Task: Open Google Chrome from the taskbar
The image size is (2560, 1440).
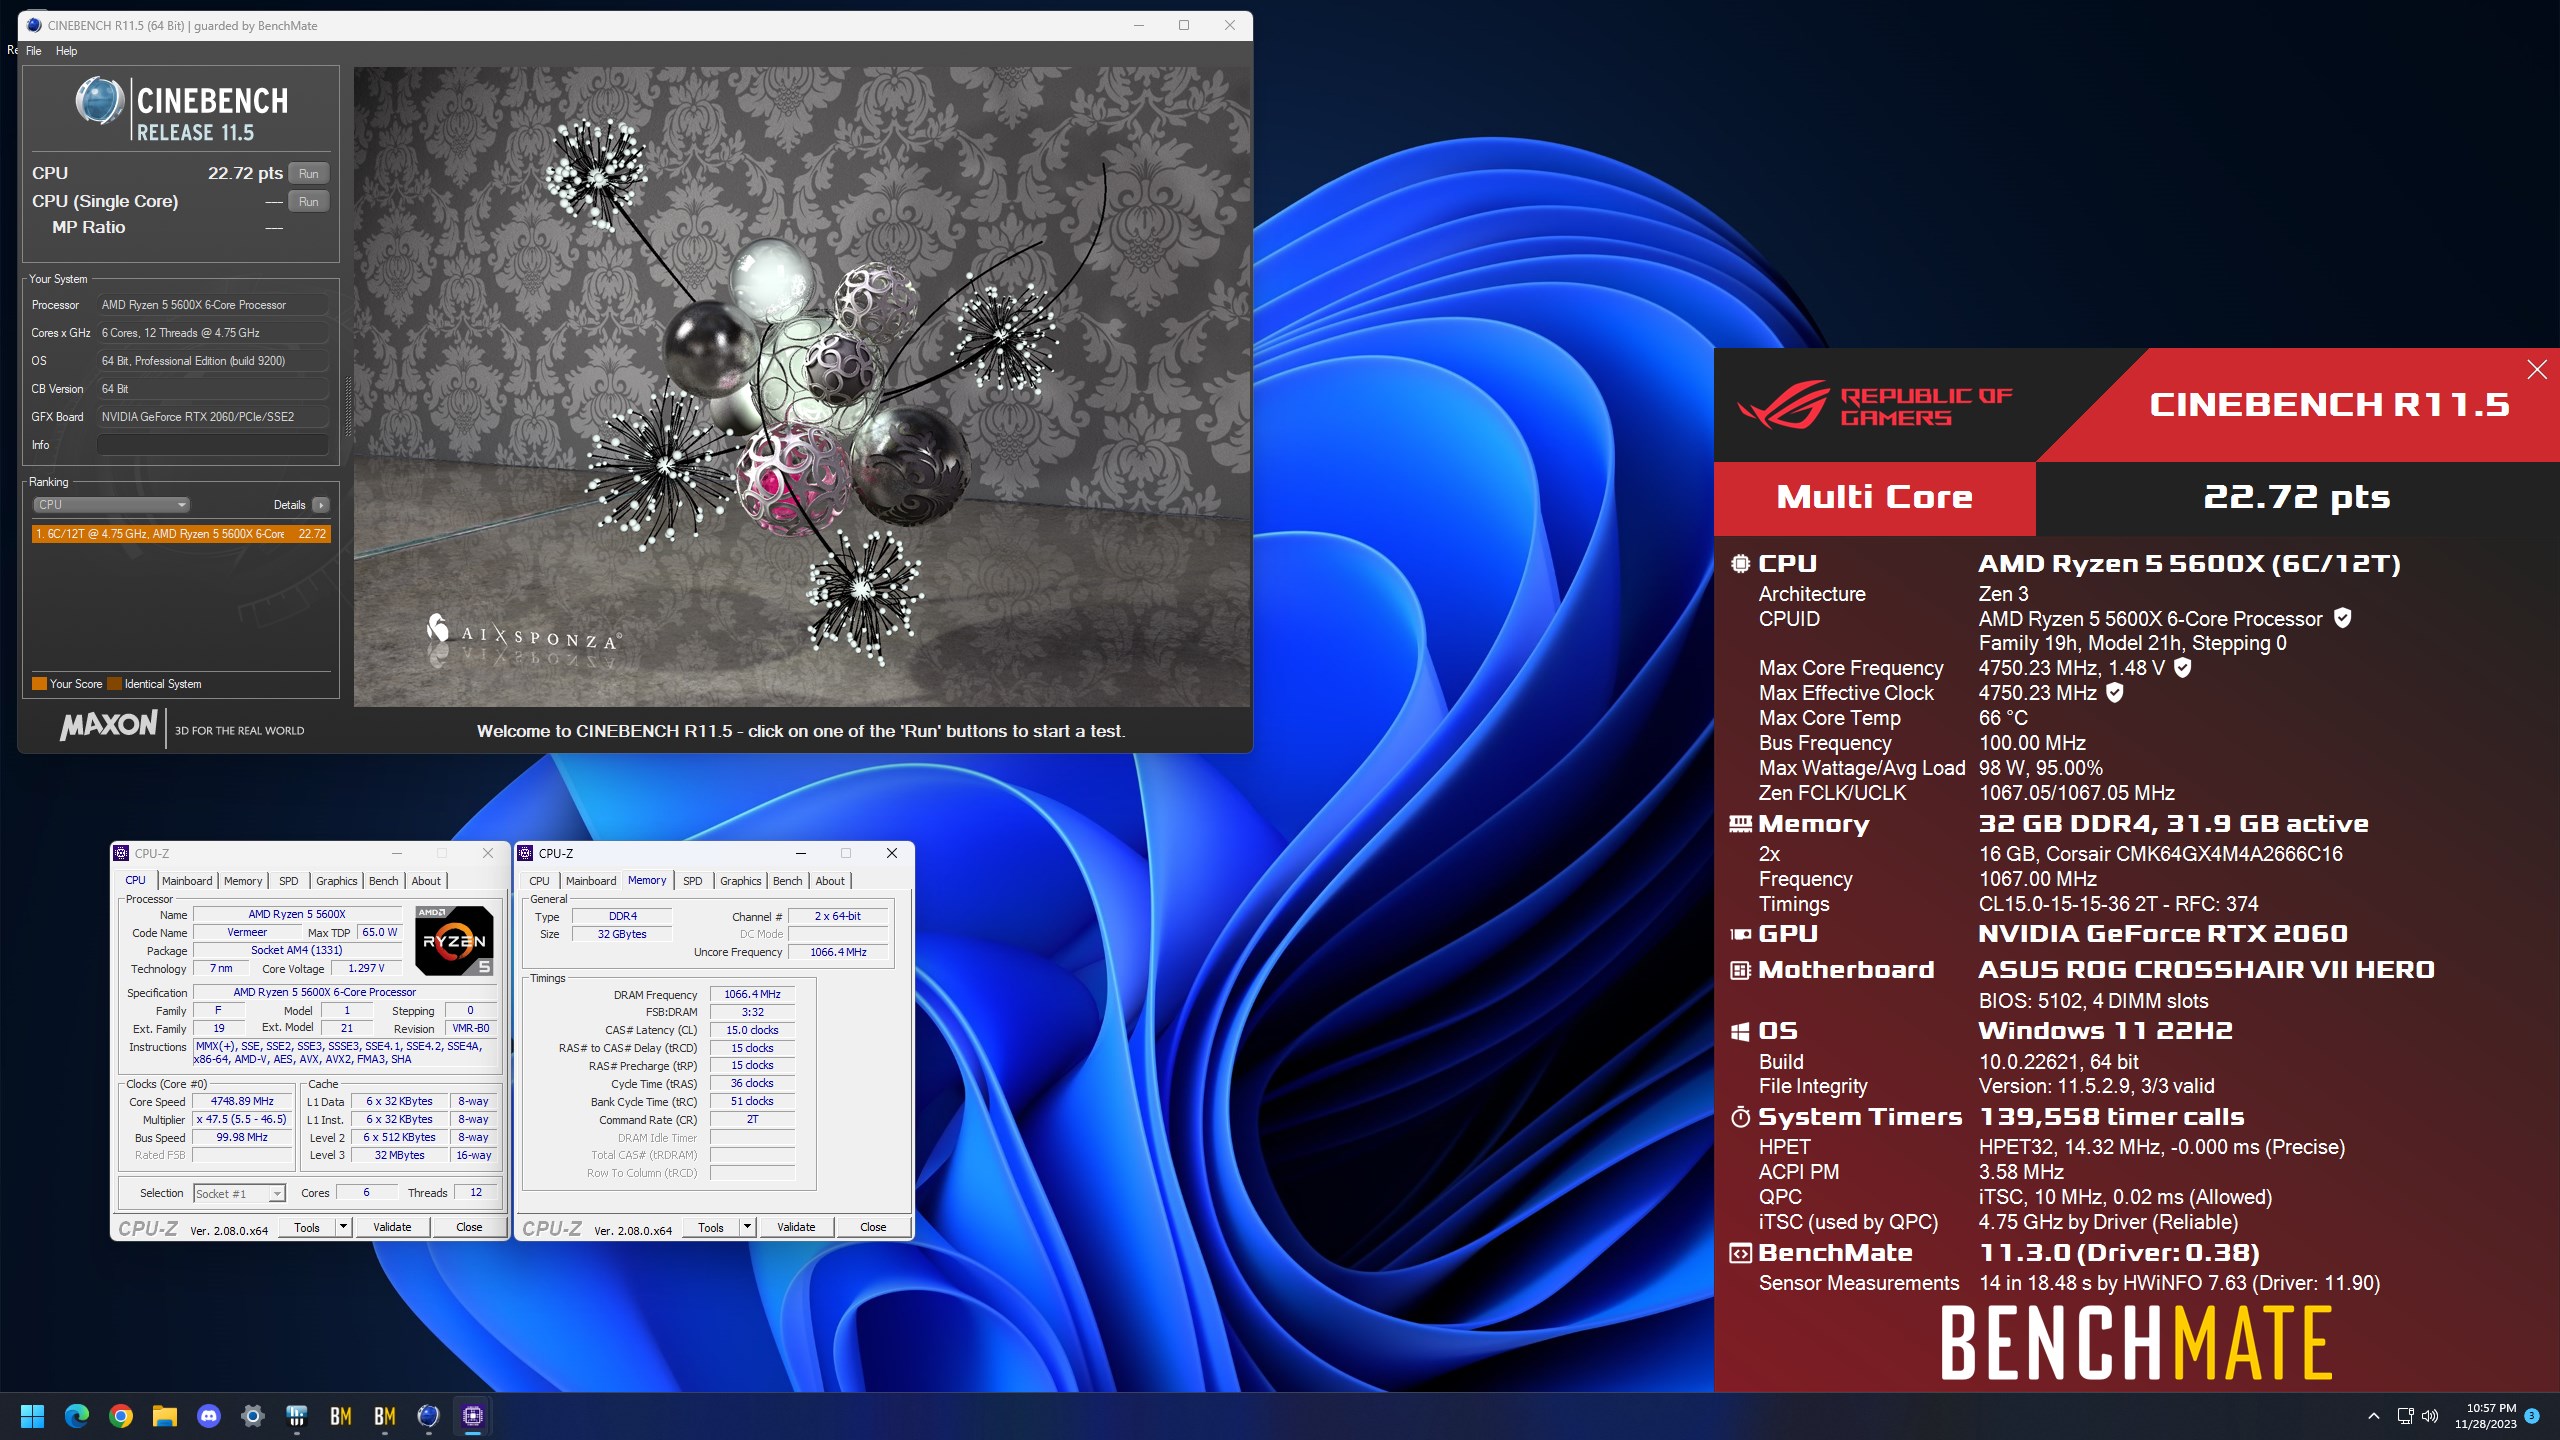Action: 120,1416
